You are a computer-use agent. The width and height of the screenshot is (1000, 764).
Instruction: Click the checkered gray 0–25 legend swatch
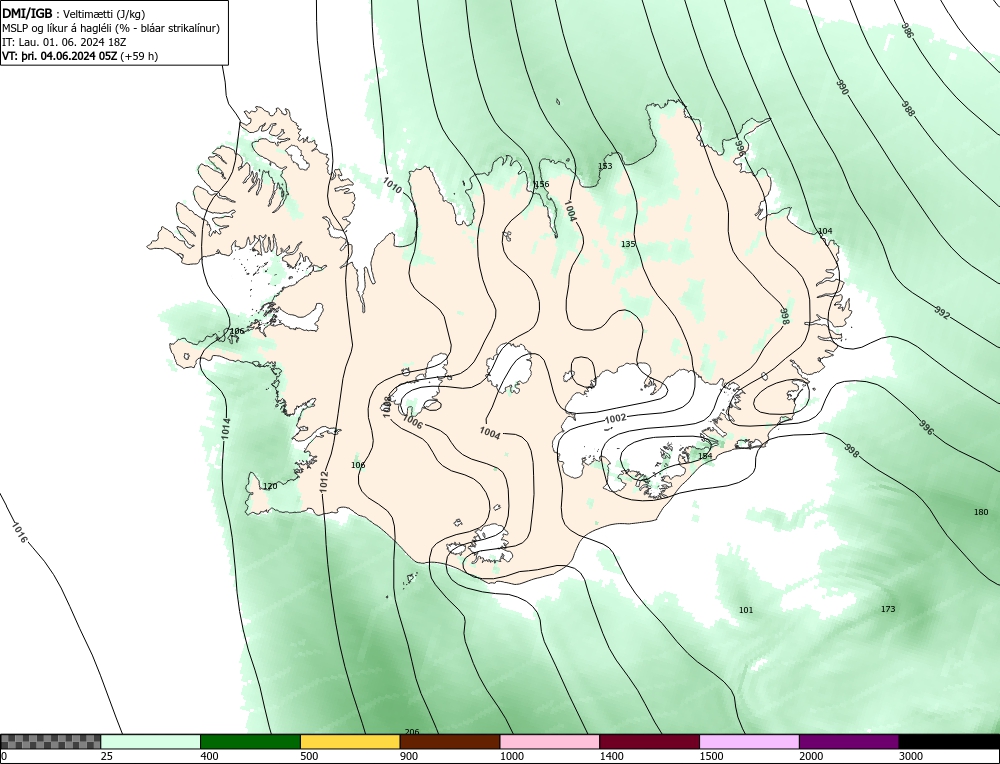(50, 742)
